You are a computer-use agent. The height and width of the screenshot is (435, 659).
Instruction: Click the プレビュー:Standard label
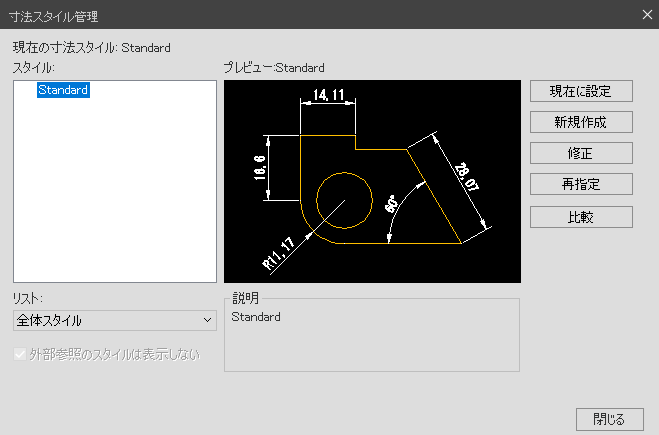tap(274, 68)
